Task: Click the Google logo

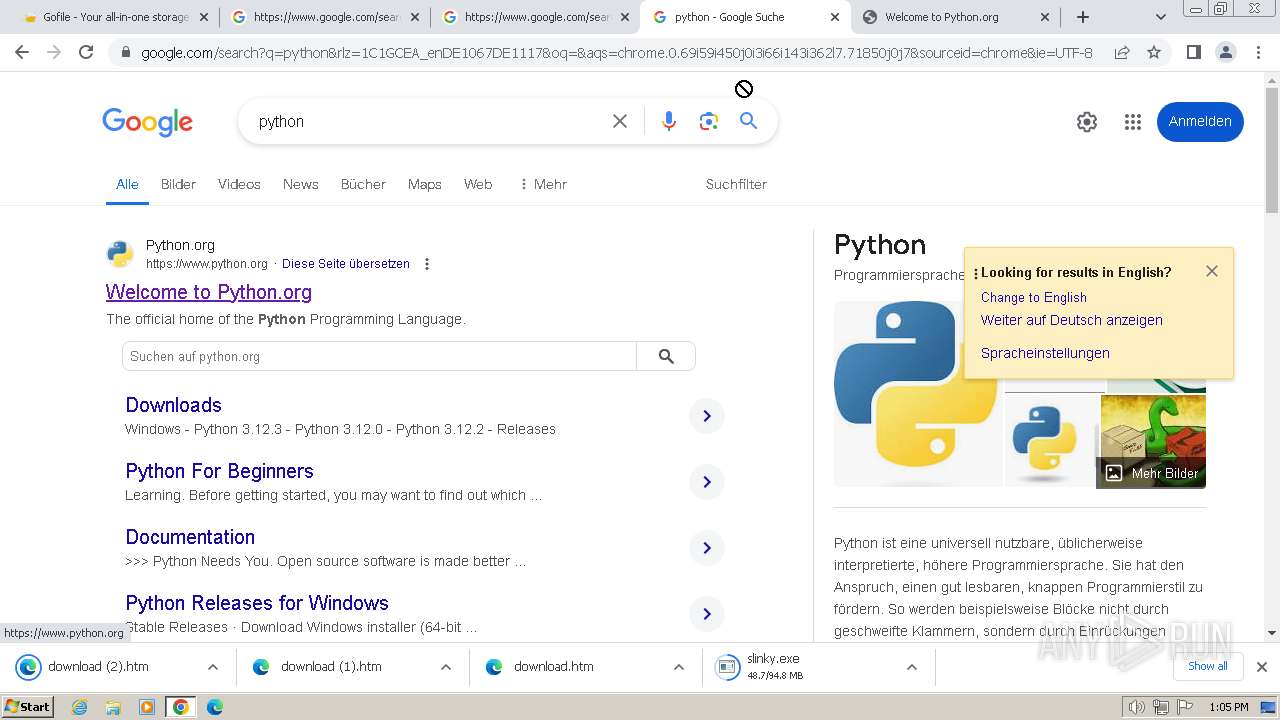Action: pyautogui.click(x=147, y=122)
